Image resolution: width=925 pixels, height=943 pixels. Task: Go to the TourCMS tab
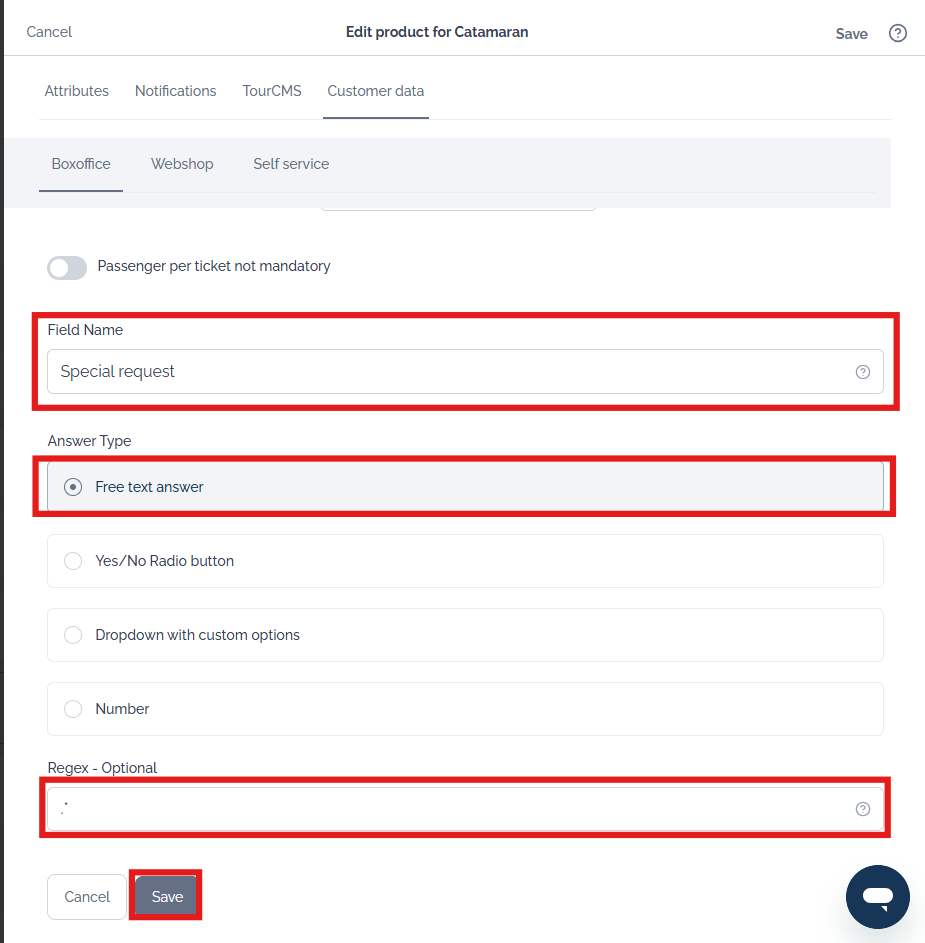point(272,91)
